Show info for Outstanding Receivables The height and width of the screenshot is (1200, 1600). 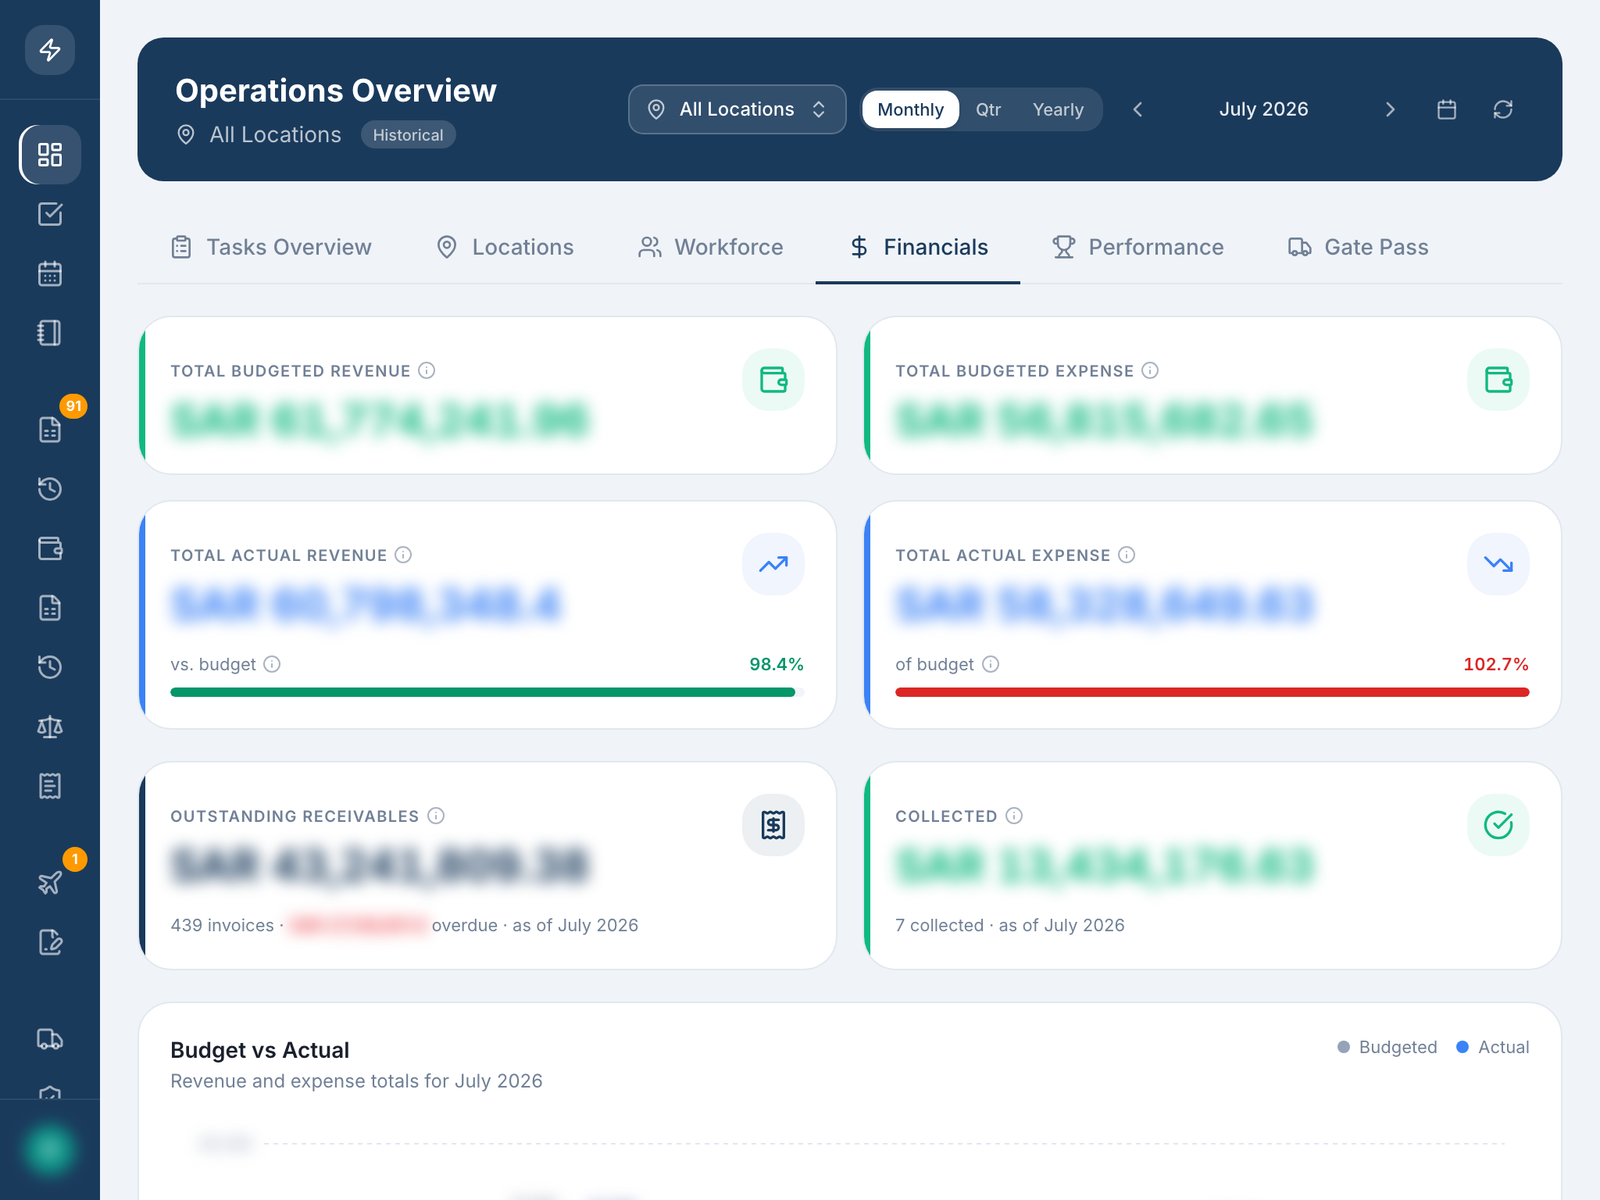click(x=436, y=816)
